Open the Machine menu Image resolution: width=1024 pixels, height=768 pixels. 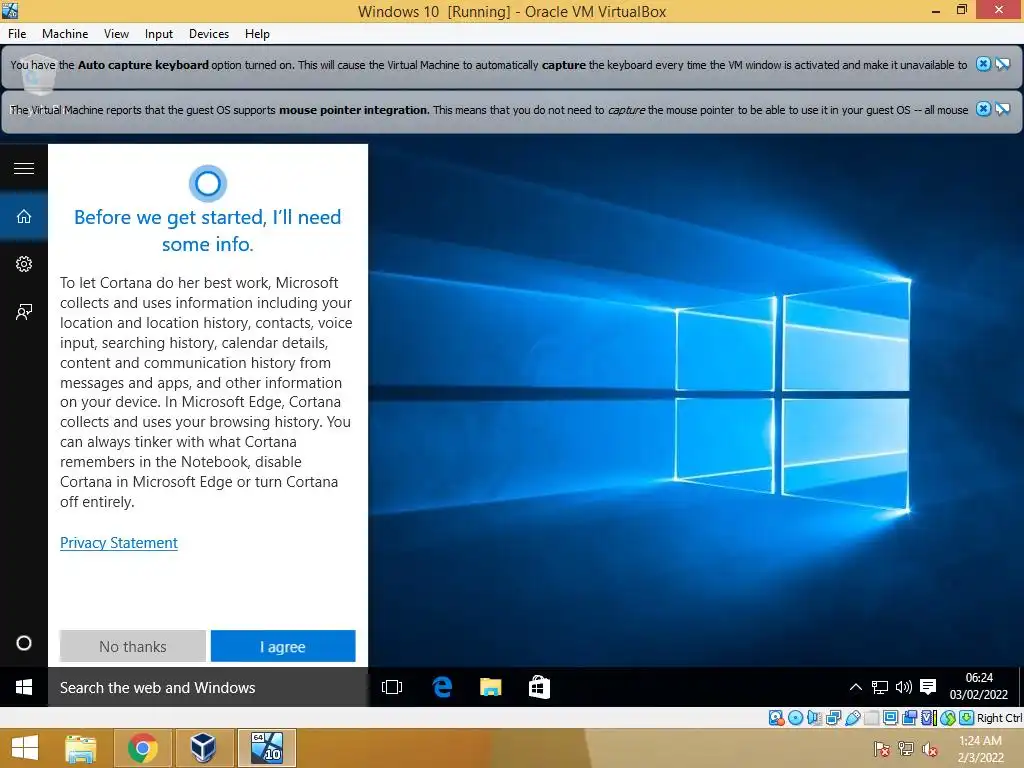click(x=65, y=34)
